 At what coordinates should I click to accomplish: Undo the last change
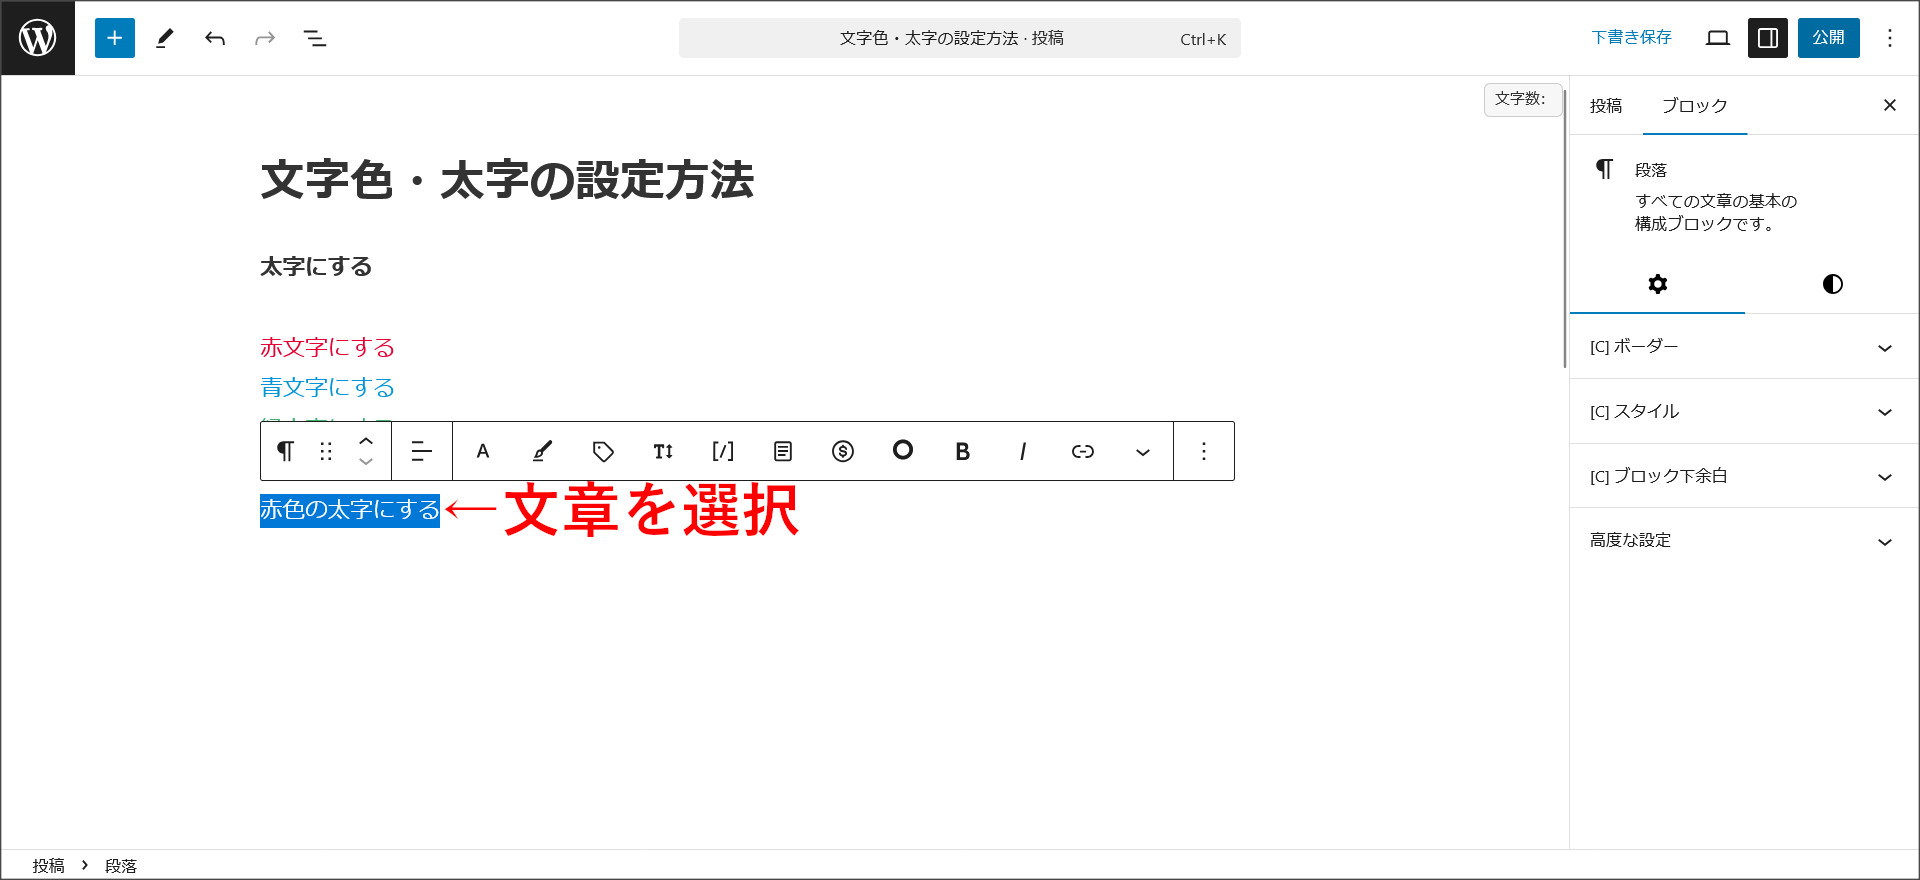point(215,38)
